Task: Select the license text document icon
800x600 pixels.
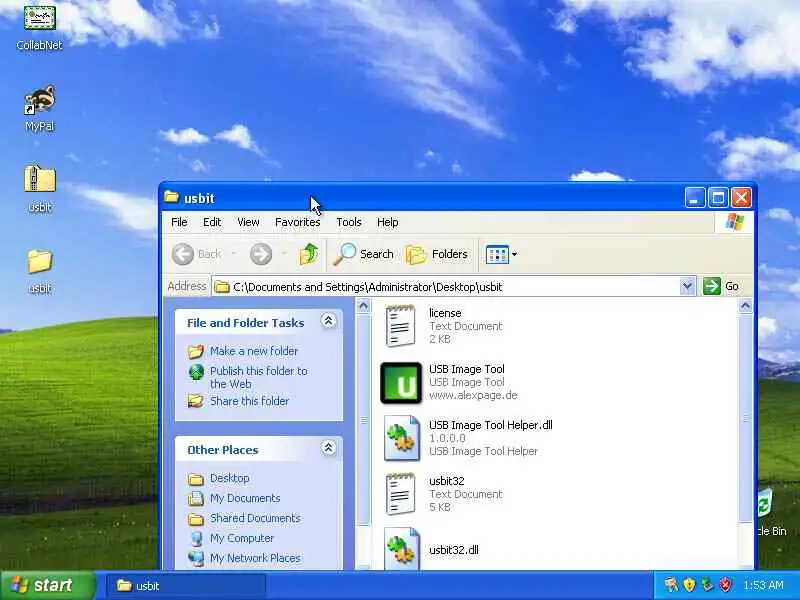Action: pos(401,326)
